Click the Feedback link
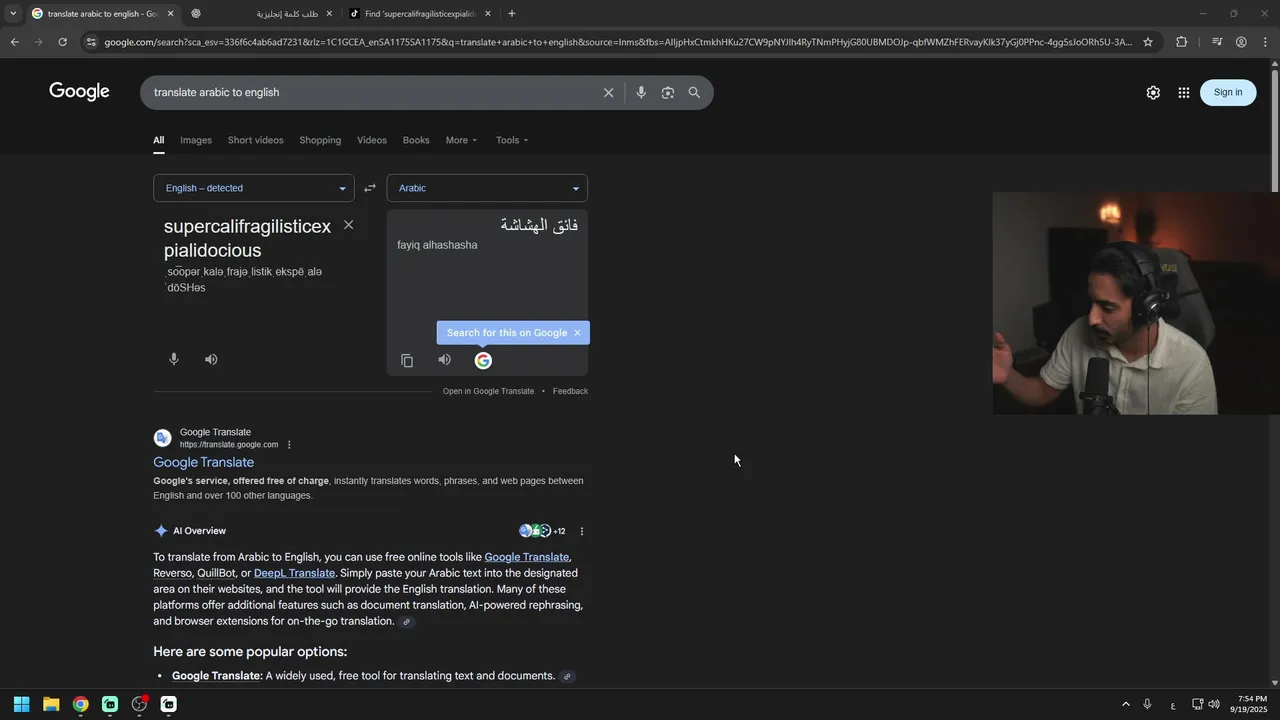Screen dimensions: 1280x720 click(x=570, y=391)
